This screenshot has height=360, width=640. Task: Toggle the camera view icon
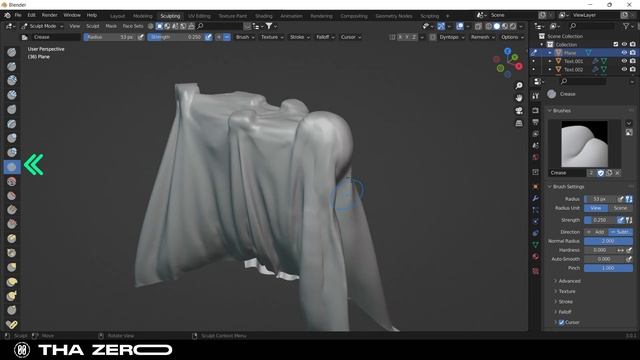(519, 111)
